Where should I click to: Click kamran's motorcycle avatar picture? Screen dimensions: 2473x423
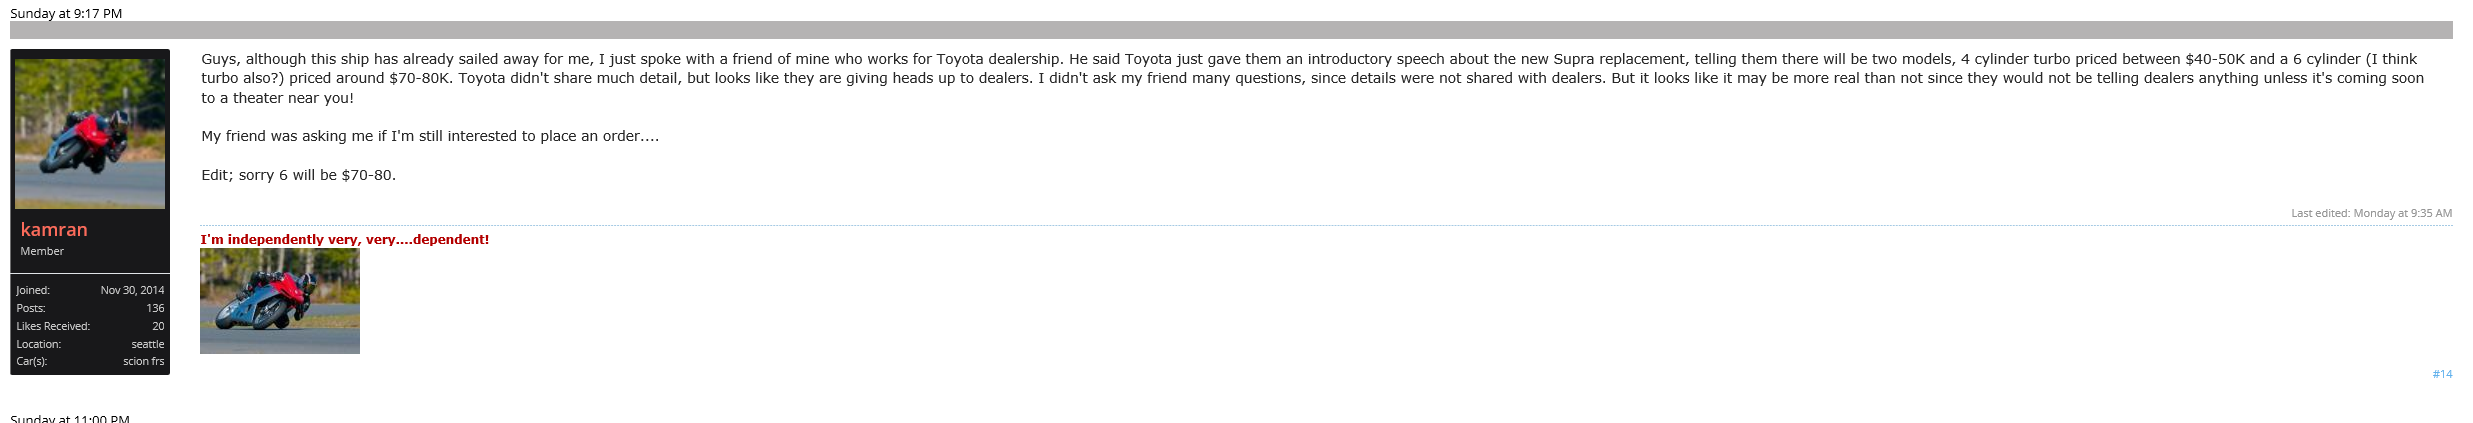tap(90, 133)
